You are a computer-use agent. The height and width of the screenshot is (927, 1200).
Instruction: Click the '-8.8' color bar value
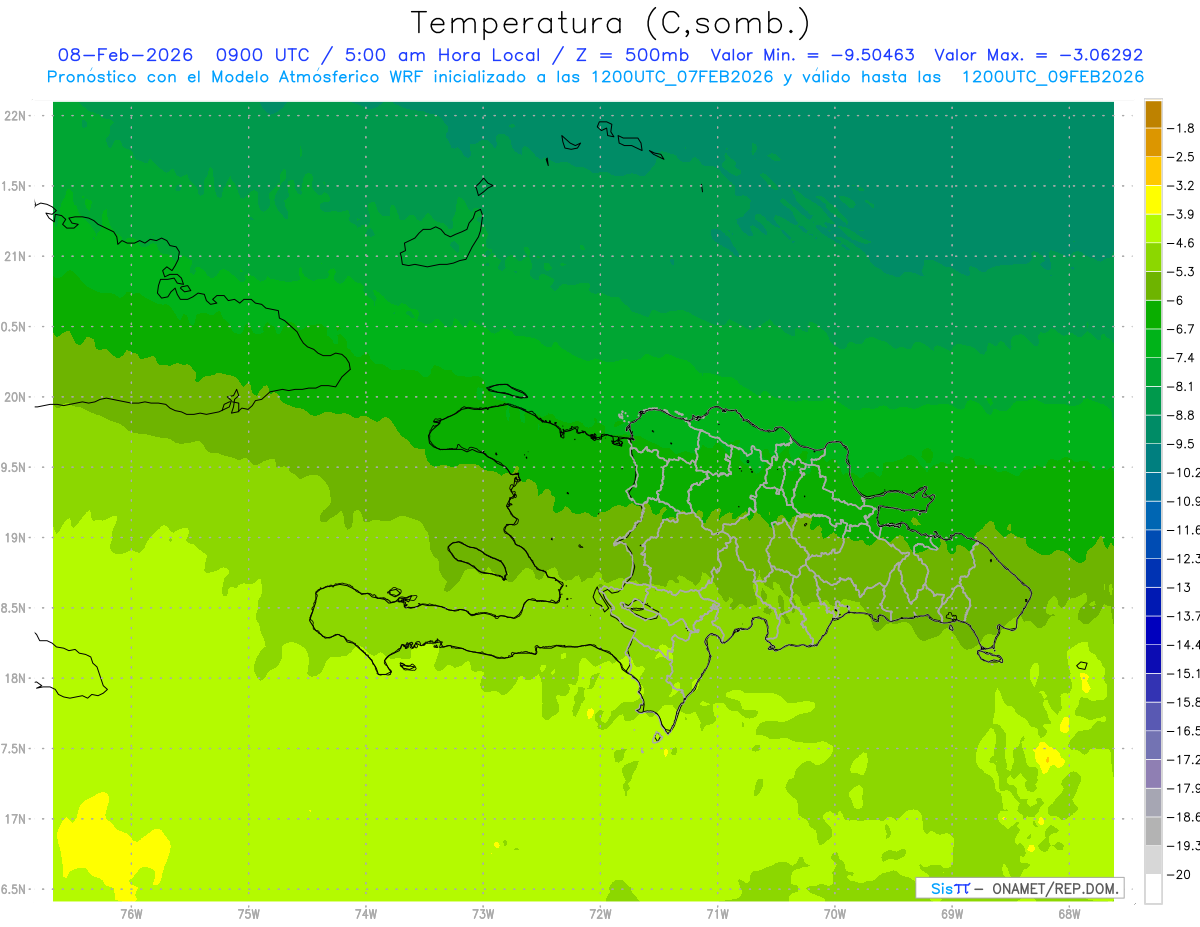(x=1181, y=415)
